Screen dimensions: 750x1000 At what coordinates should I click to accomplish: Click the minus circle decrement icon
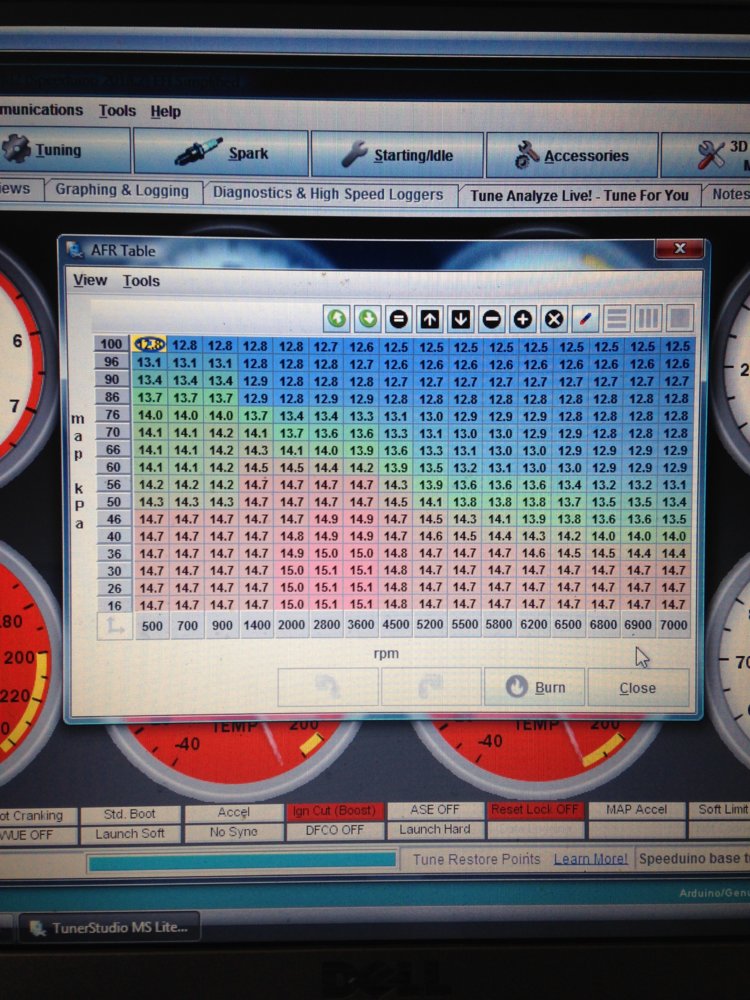point(492,319)
